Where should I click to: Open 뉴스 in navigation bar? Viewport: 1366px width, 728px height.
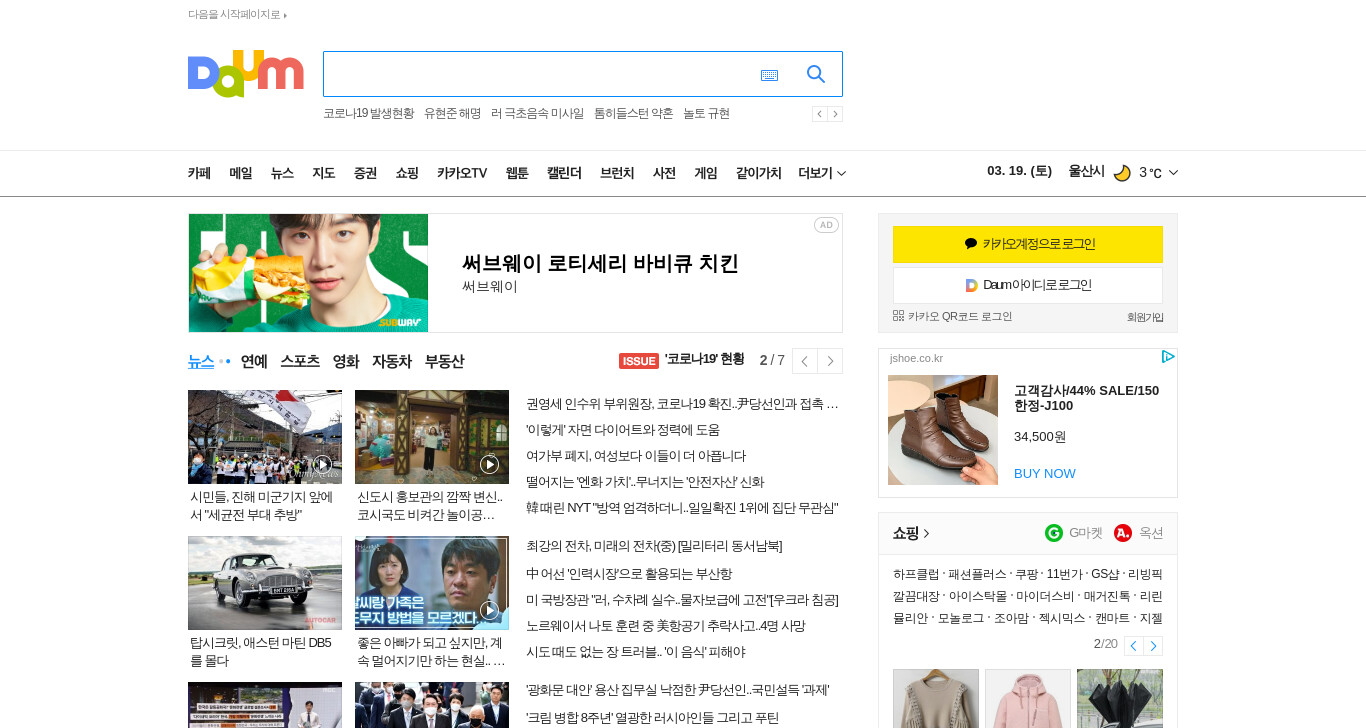(x=282, y=173)
